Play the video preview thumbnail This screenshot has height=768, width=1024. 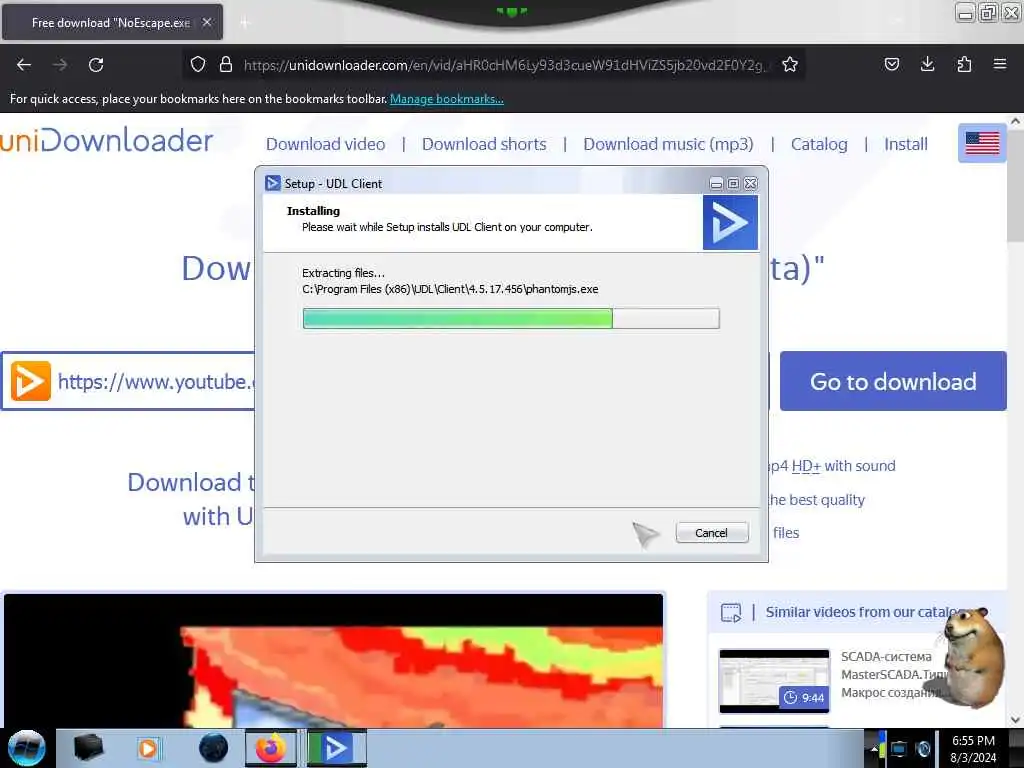click(x=334, y=660)
